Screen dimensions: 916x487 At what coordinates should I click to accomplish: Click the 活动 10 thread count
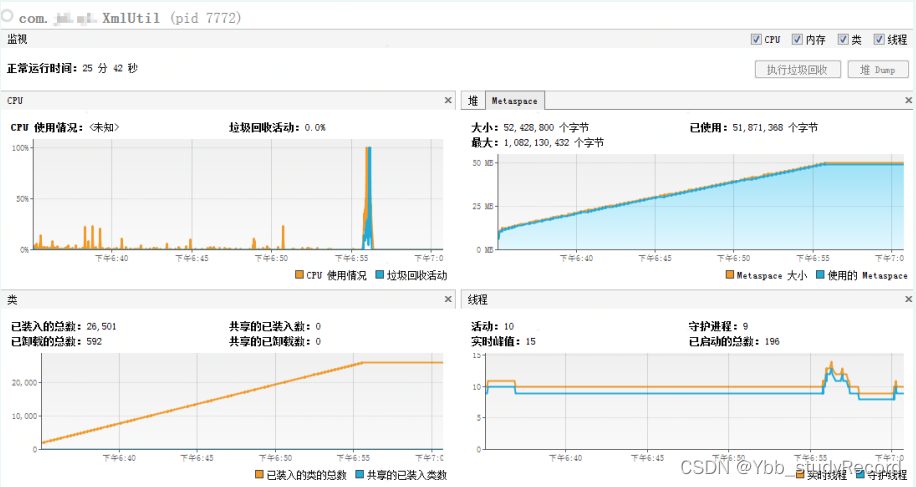click(x=492, y=326)
